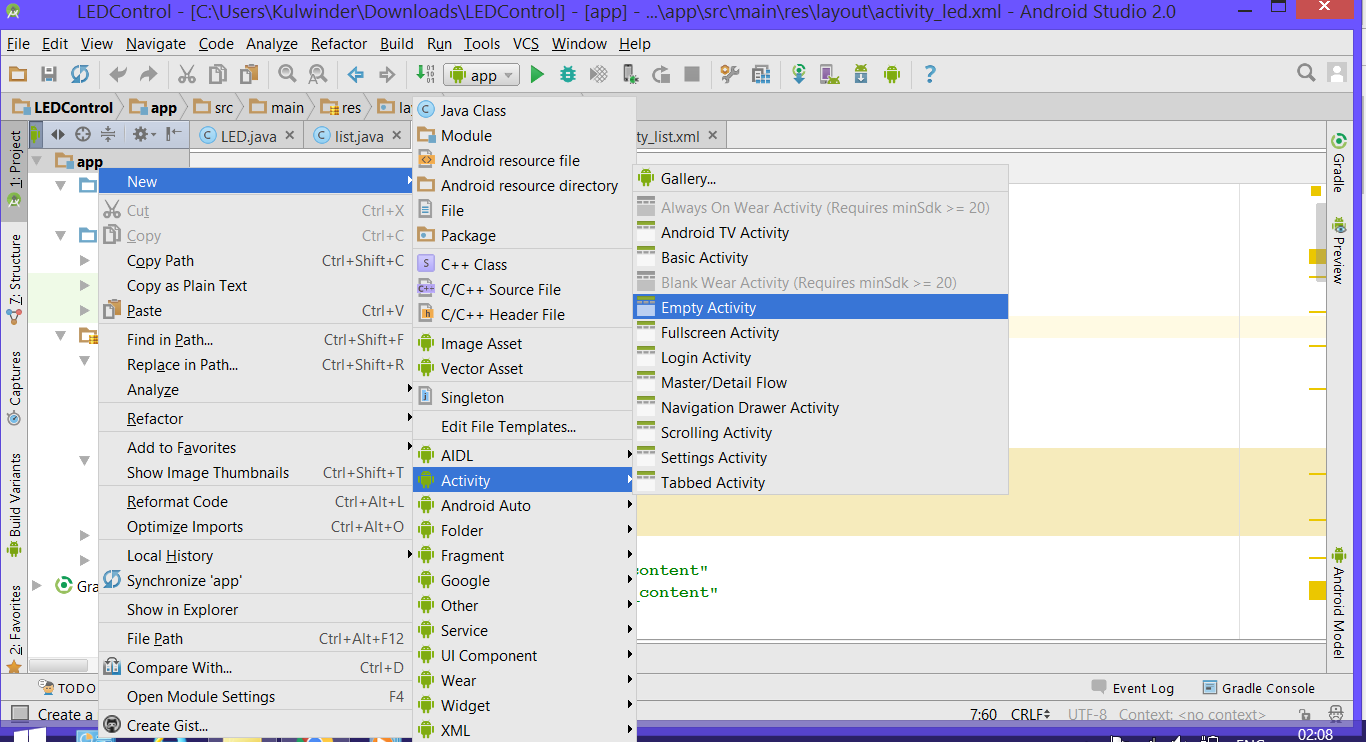Click the Open folder toolbar icon

[x=18, y=74]
